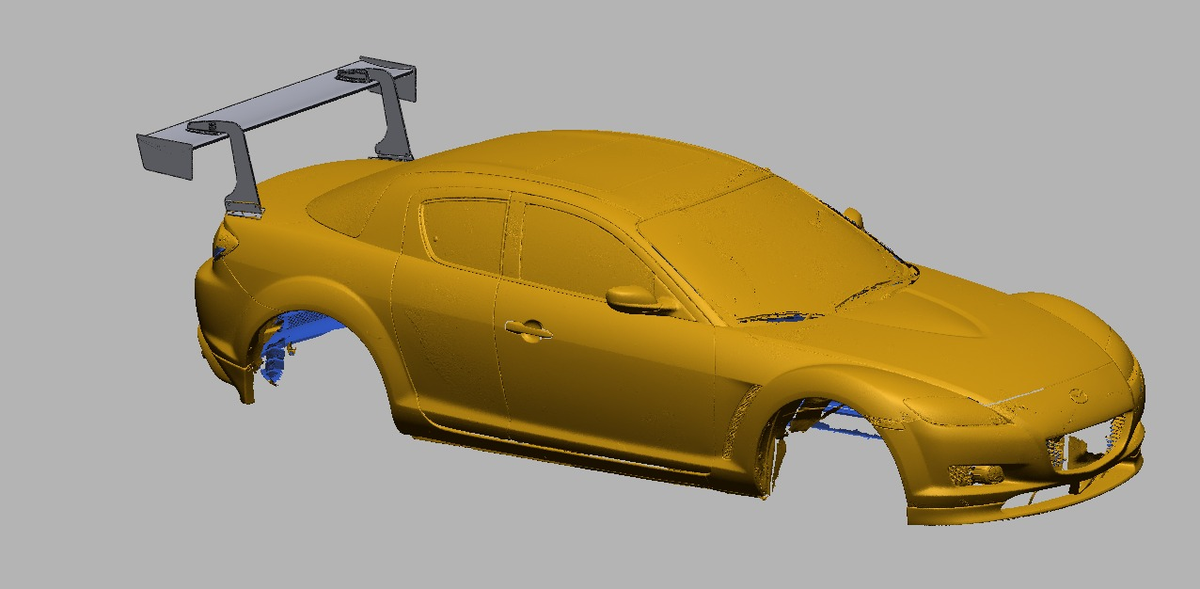Click the fog light recess in front bumper
Viewport: 1200px width, 589px height.
point(977,473)
